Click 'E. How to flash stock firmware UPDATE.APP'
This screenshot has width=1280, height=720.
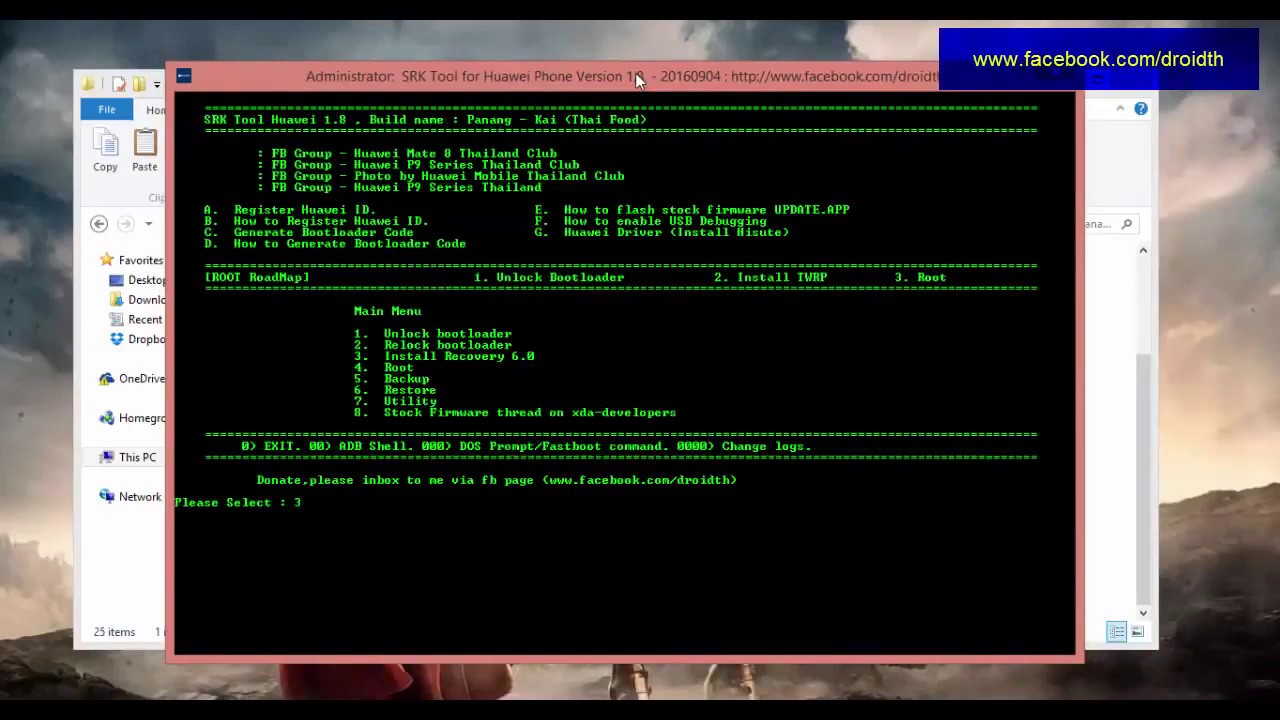point(692,210)
